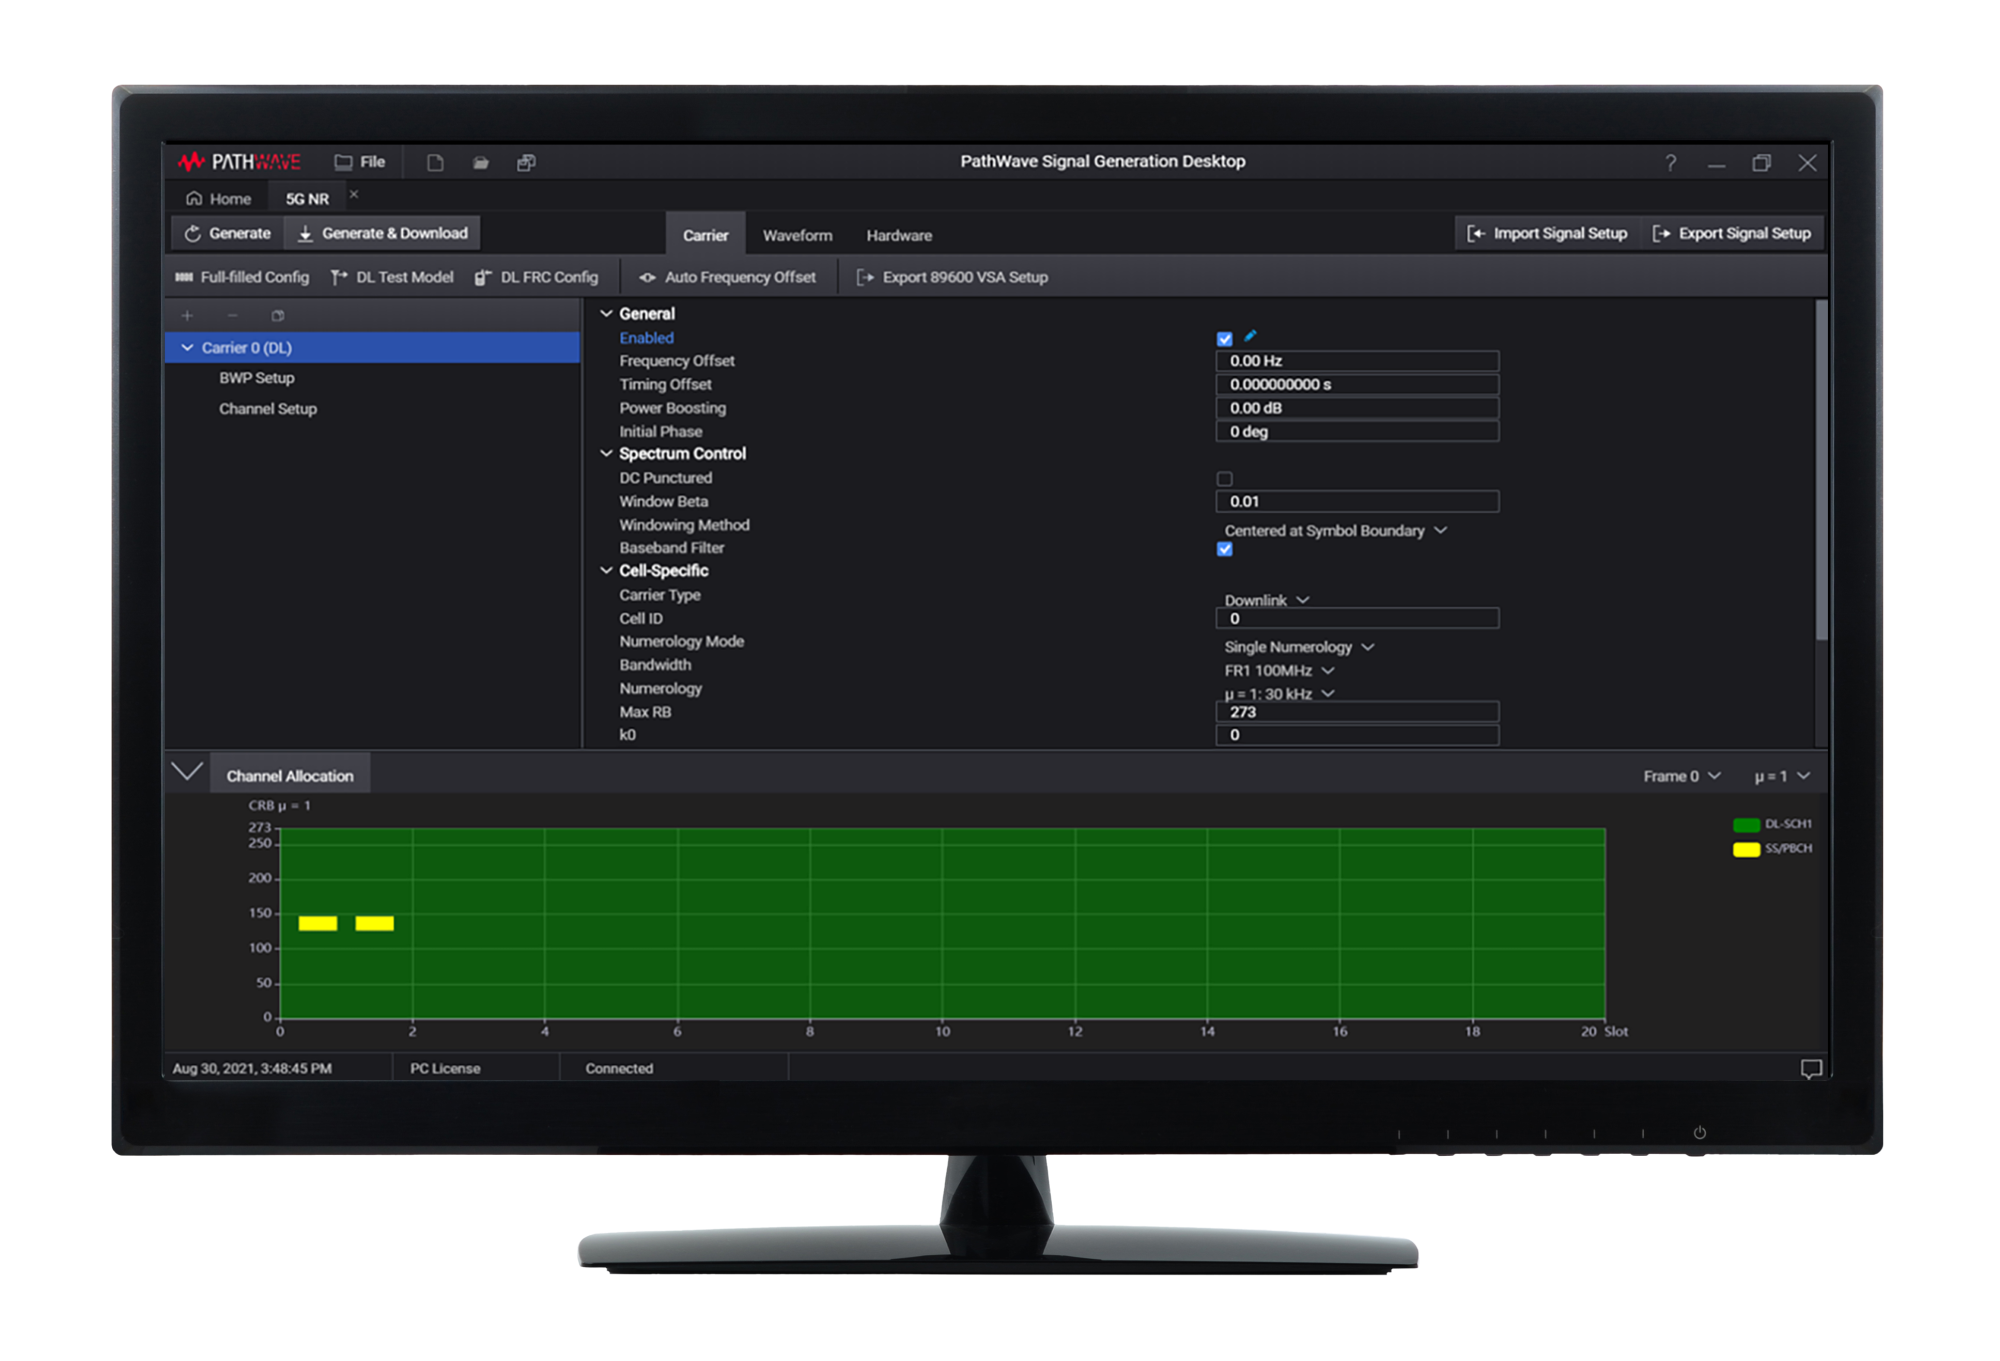Screen dimensions: 2000x1361
Task: Click the duplicate carrier icon above tree
Action: tap(278, 316)
